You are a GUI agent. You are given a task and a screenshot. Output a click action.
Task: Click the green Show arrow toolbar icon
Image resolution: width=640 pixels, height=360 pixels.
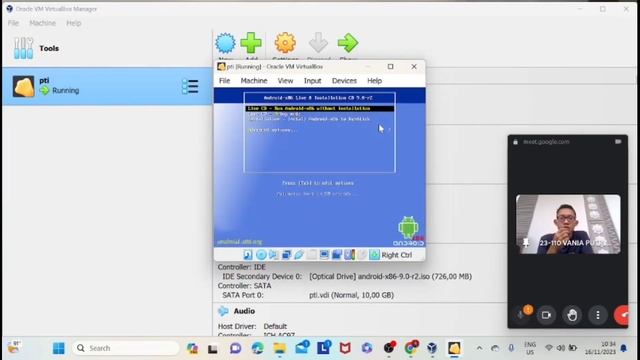[348, 43]
